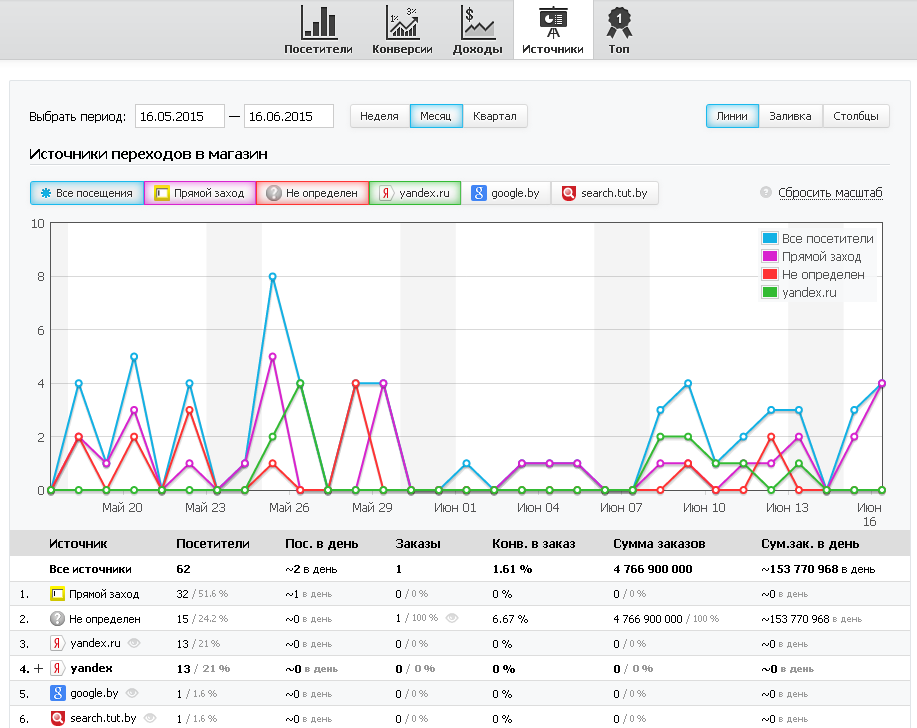Click the Прямой заход row icon
The height and width of the screenshot is (728, 917).
(58, 594)
